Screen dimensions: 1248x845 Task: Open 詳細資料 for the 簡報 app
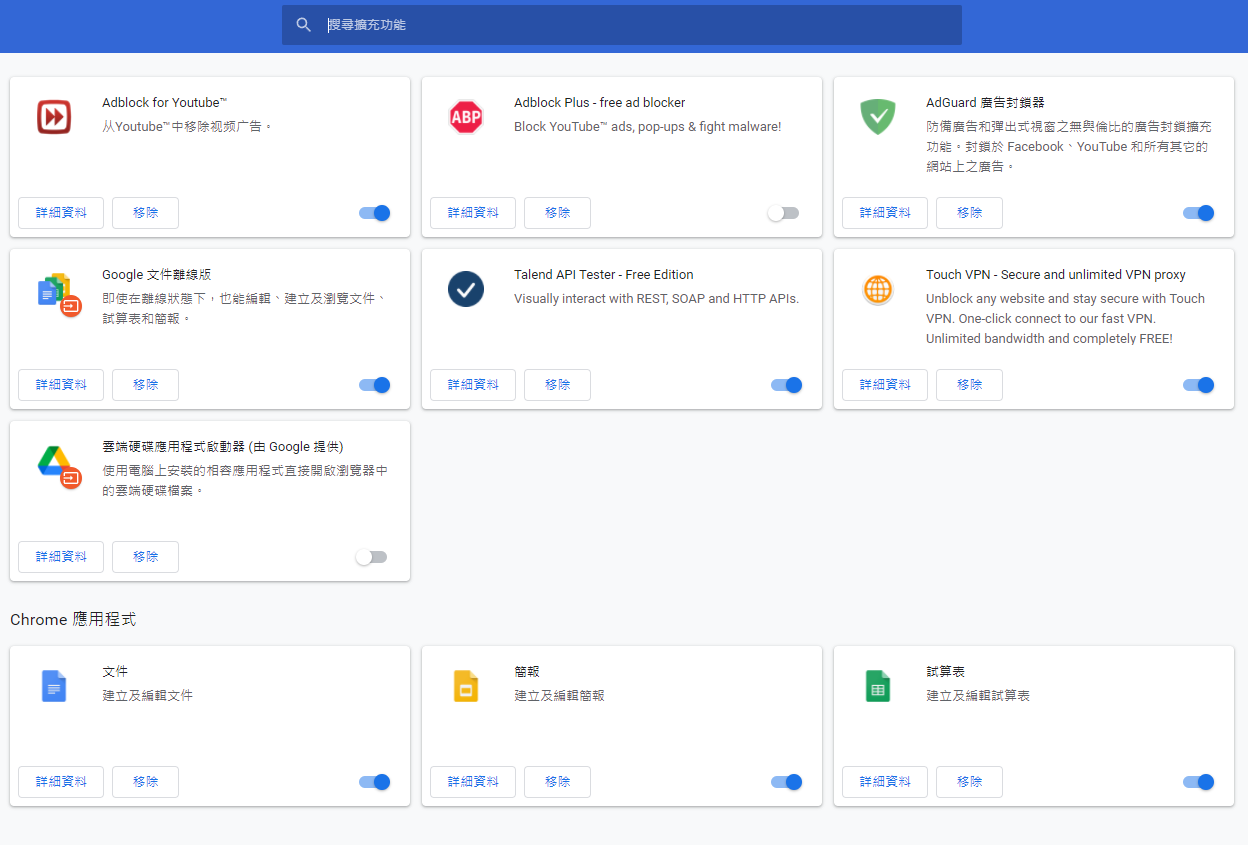(473, 782)
